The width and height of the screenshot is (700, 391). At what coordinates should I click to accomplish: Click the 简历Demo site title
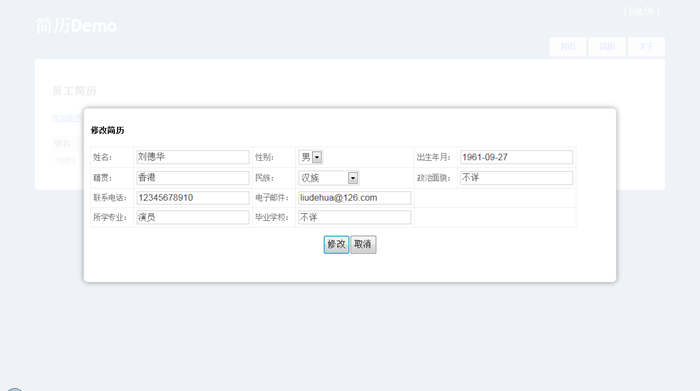click(76, 26)
